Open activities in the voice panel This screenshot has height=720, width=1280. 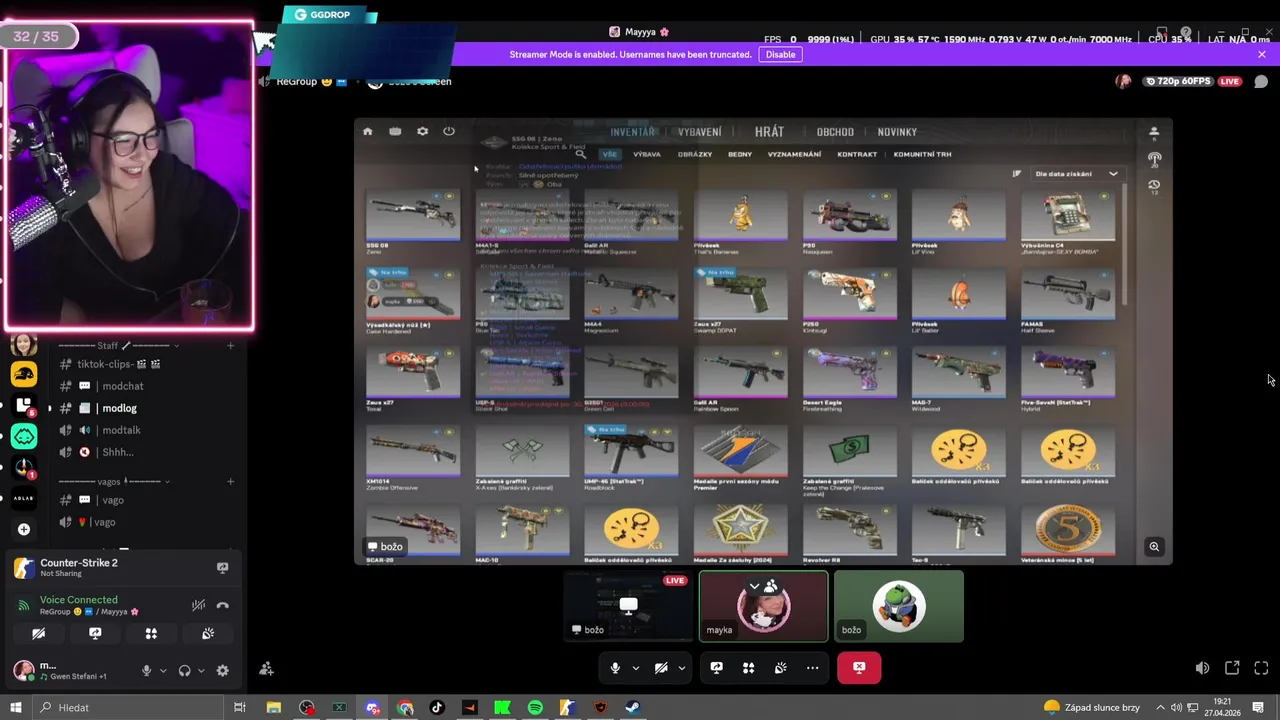[x=151, y=634]
